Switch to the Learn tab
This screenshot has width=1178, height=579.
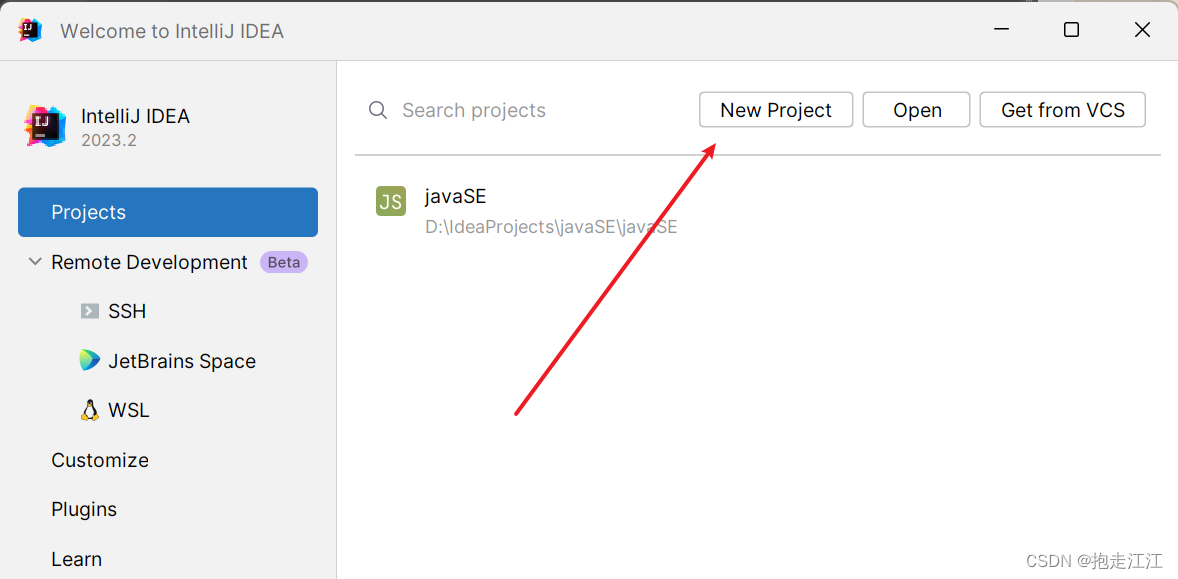click(x=77, y=559)
